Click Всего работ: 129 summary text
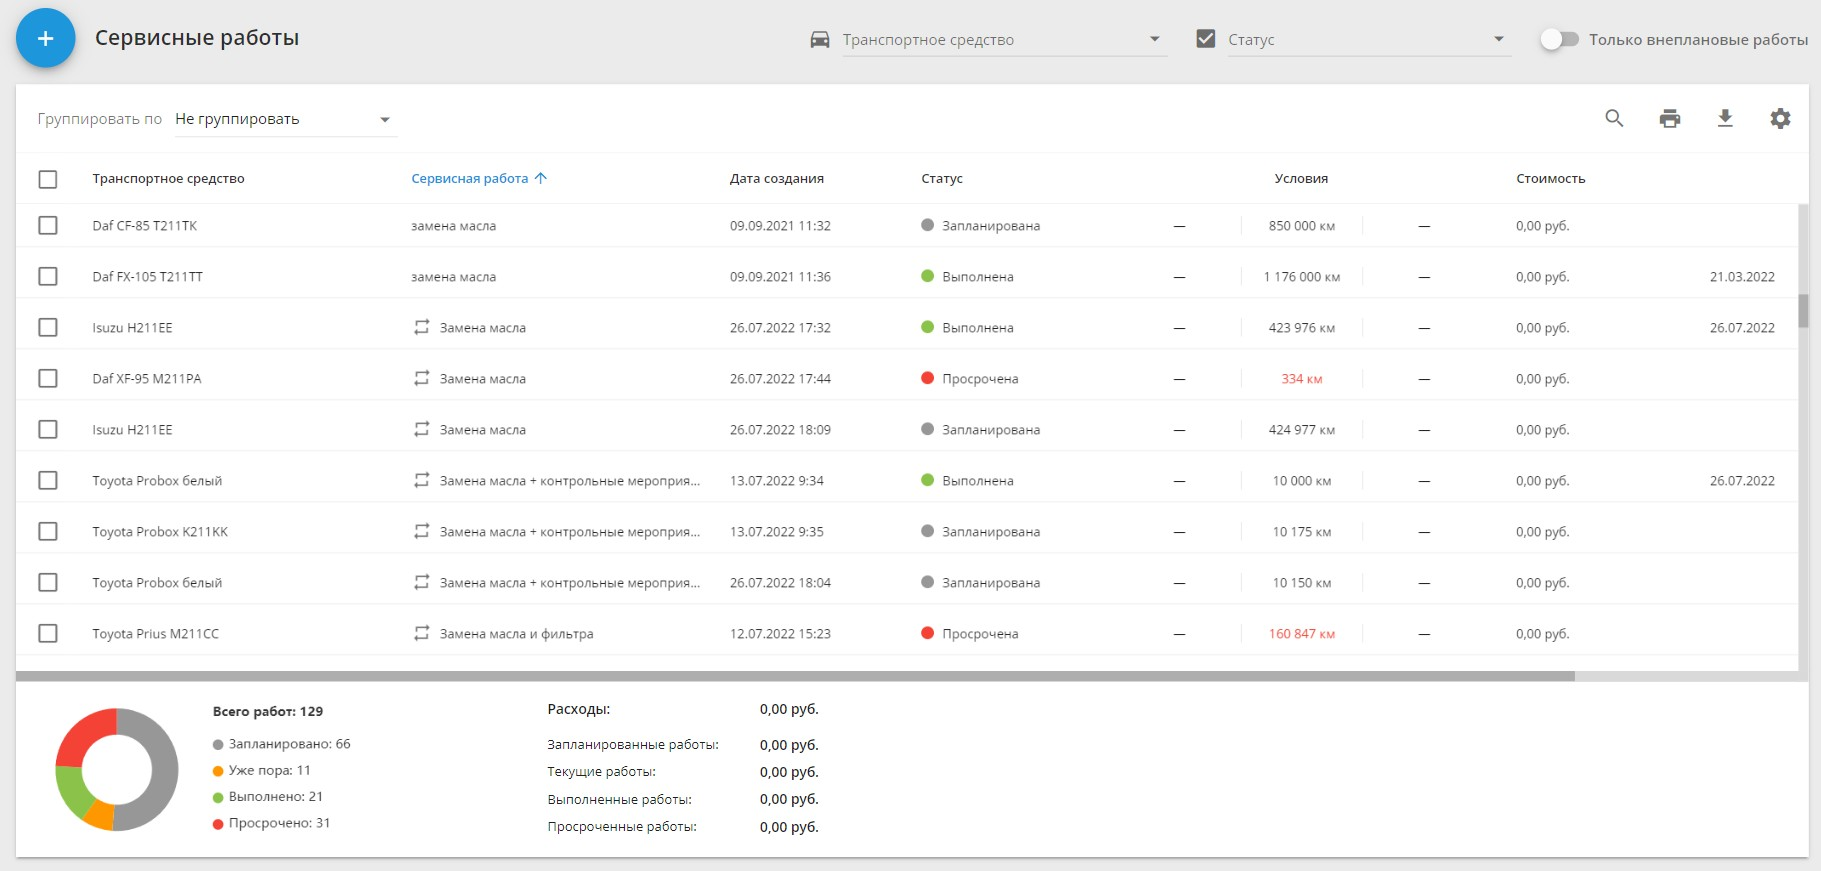This screenshot has height=871, width=1821. (267, 711)
